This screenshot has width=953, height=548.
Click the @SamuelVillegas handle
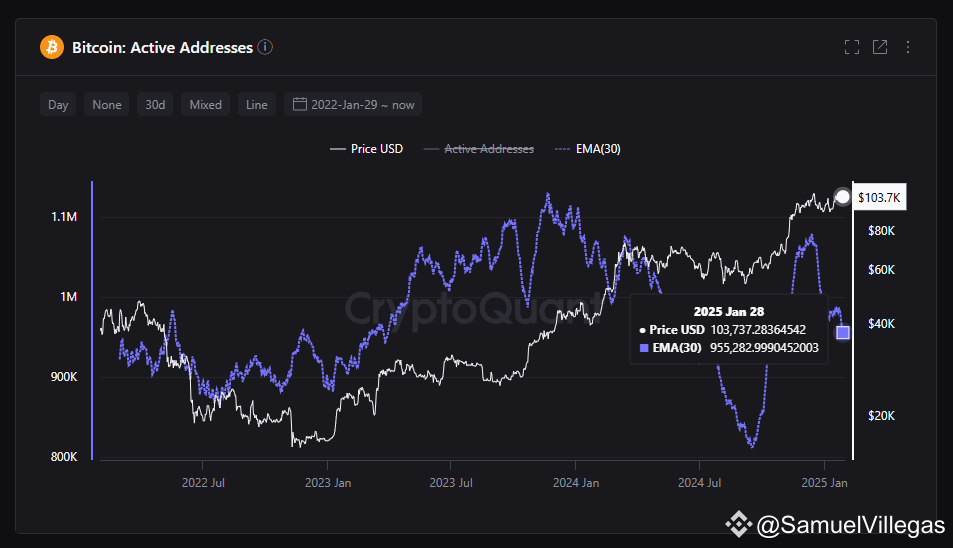(850, 525)
